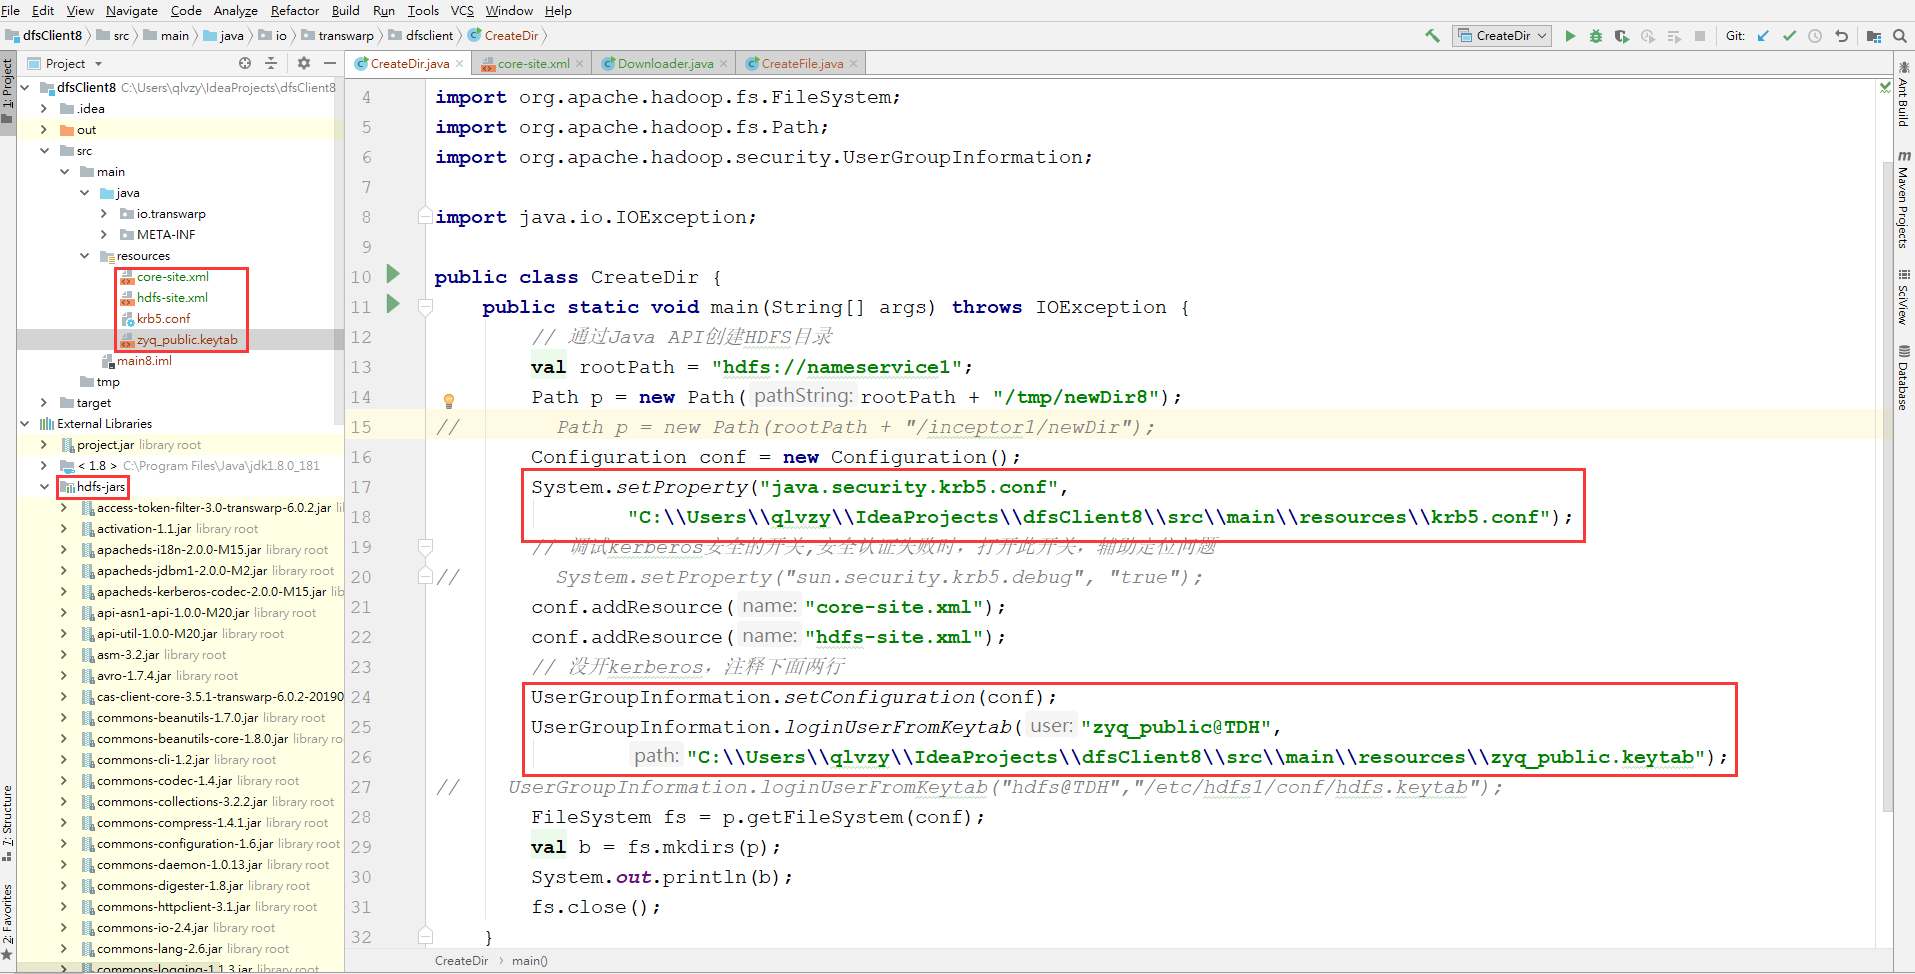Click the Attach profiler toolbar icon
This screenshot has width=1915, height=974.
click(x=1648, y=36)
